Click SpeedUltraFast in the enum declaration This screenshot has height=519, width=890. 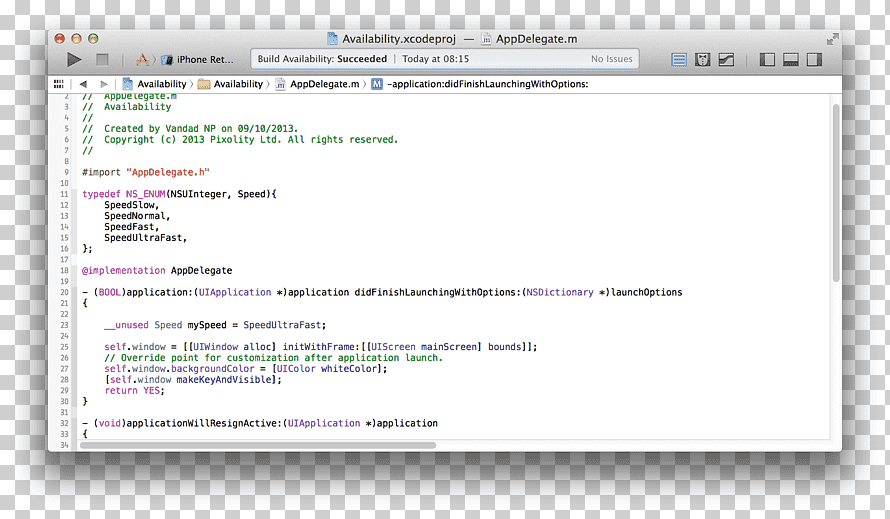pyautogui.click(x=142, y=238)
